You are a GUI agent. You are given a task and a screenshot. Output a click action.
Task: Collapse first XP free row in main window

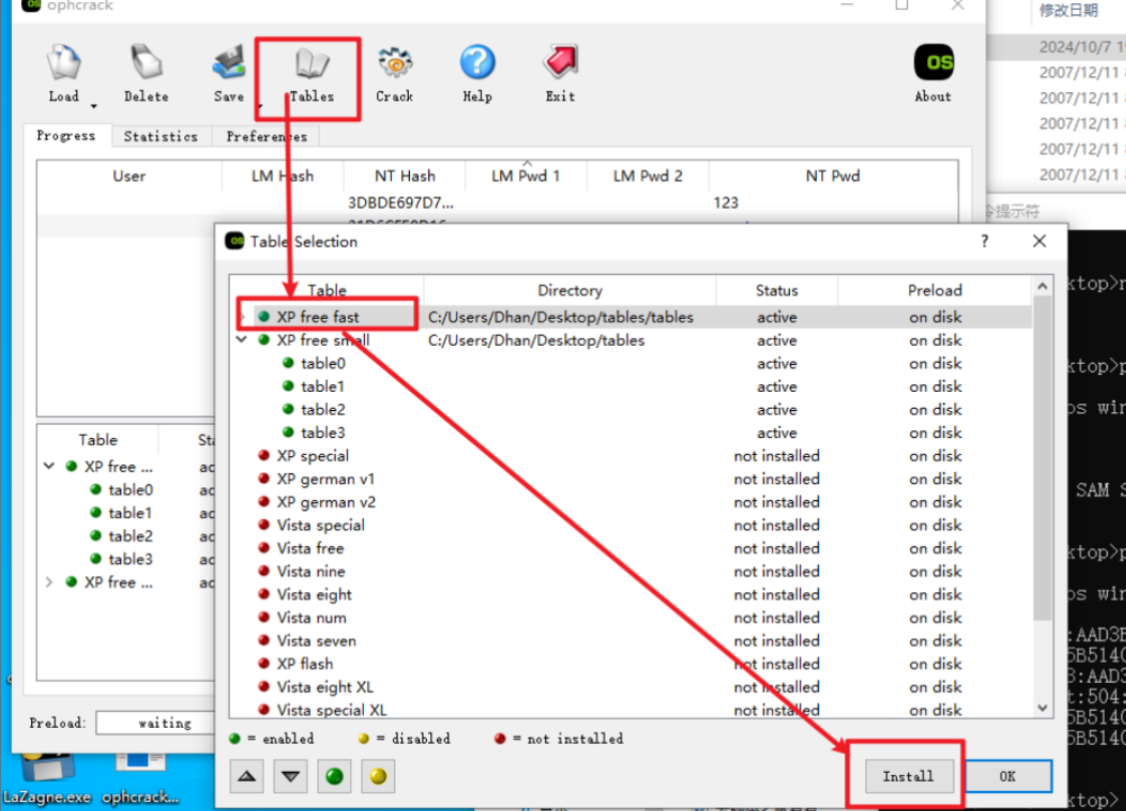click(x=49, y=466)
